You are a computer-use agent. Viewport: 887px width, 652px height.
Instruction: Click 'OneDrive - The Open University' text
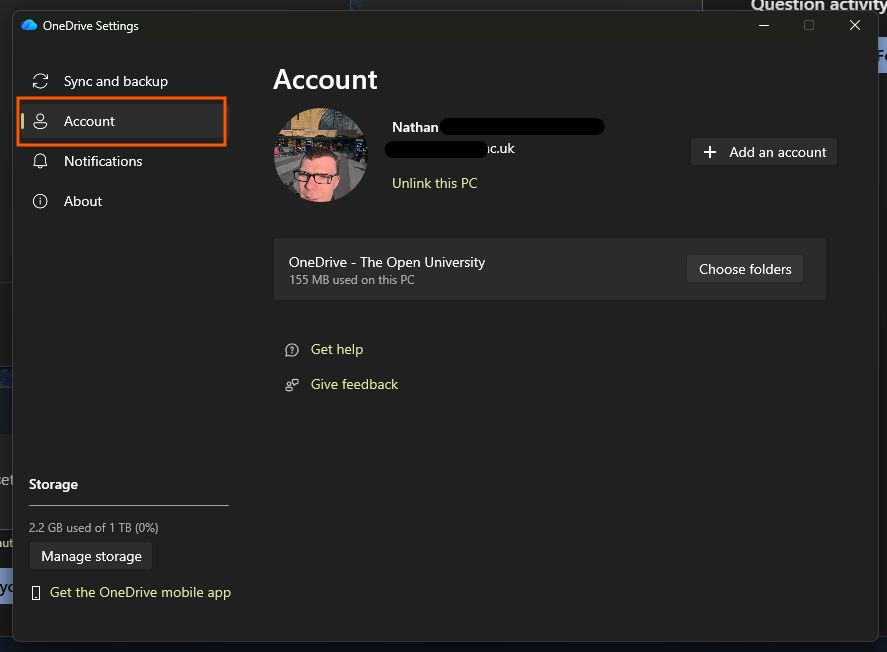tap(387, 262)
